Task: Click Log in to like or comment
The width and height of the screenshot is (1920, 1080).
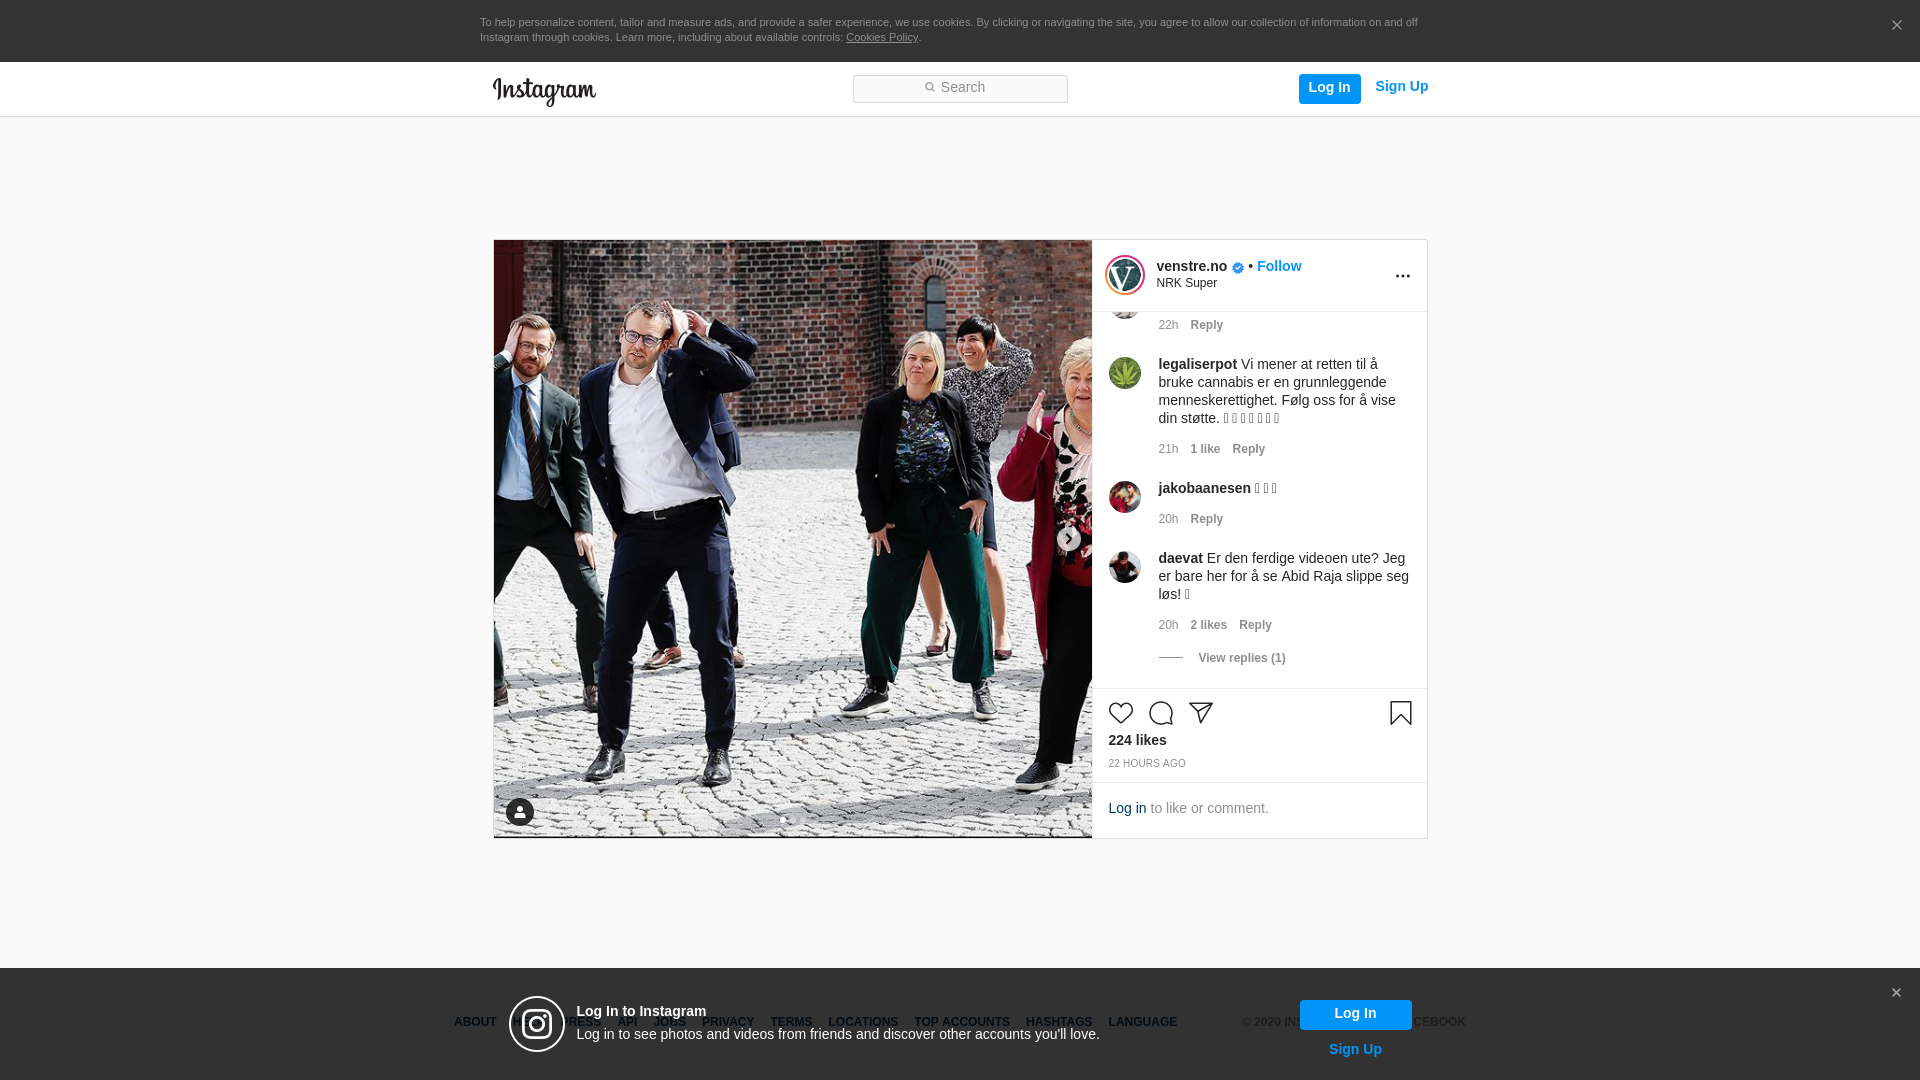Action: tap(1127, 808)
